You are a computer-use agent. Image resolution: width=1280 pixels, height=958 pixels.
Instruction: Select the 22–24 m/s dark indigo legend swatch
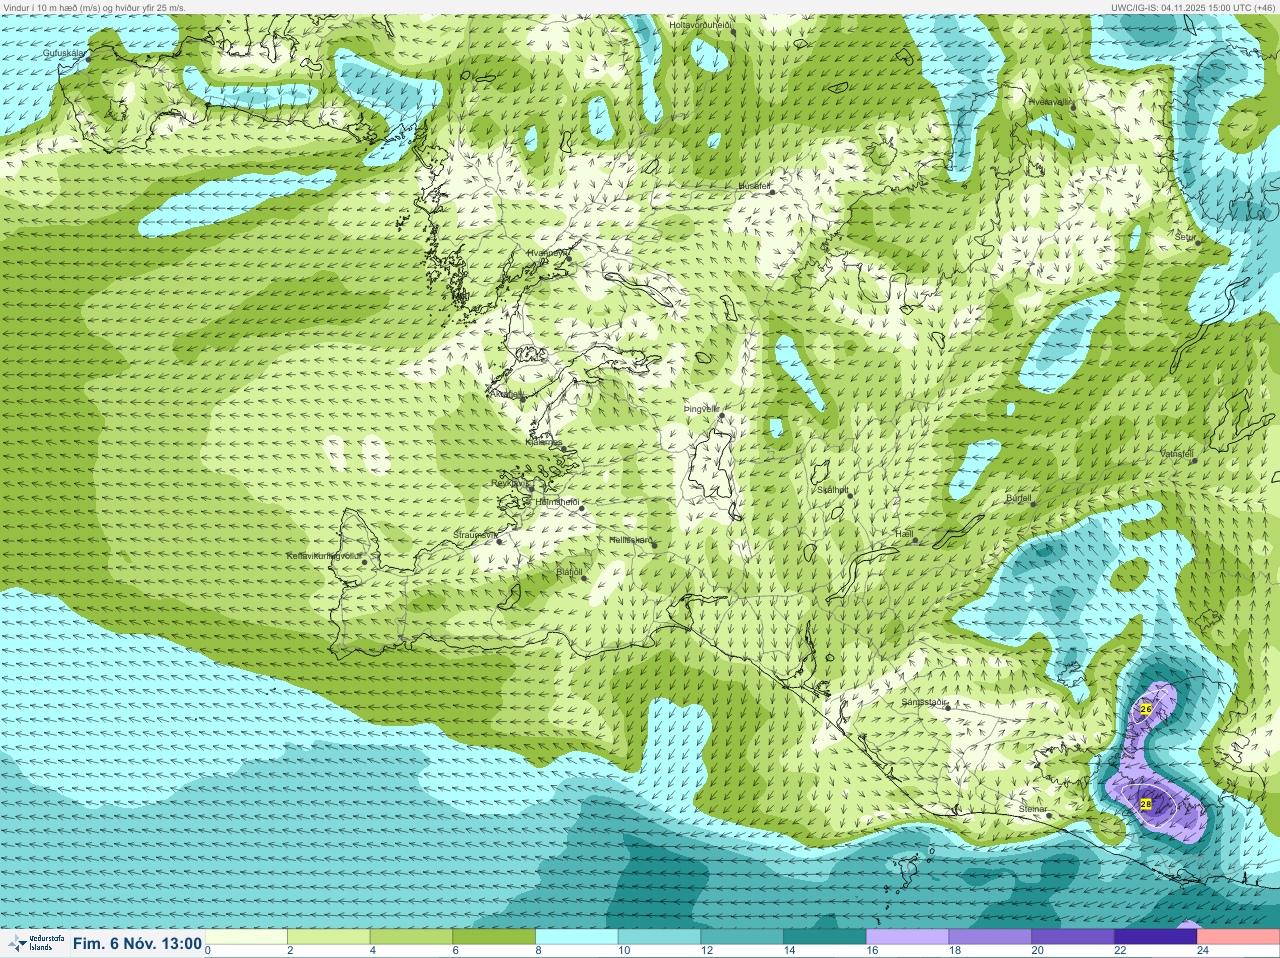(x=1156, y=937)
